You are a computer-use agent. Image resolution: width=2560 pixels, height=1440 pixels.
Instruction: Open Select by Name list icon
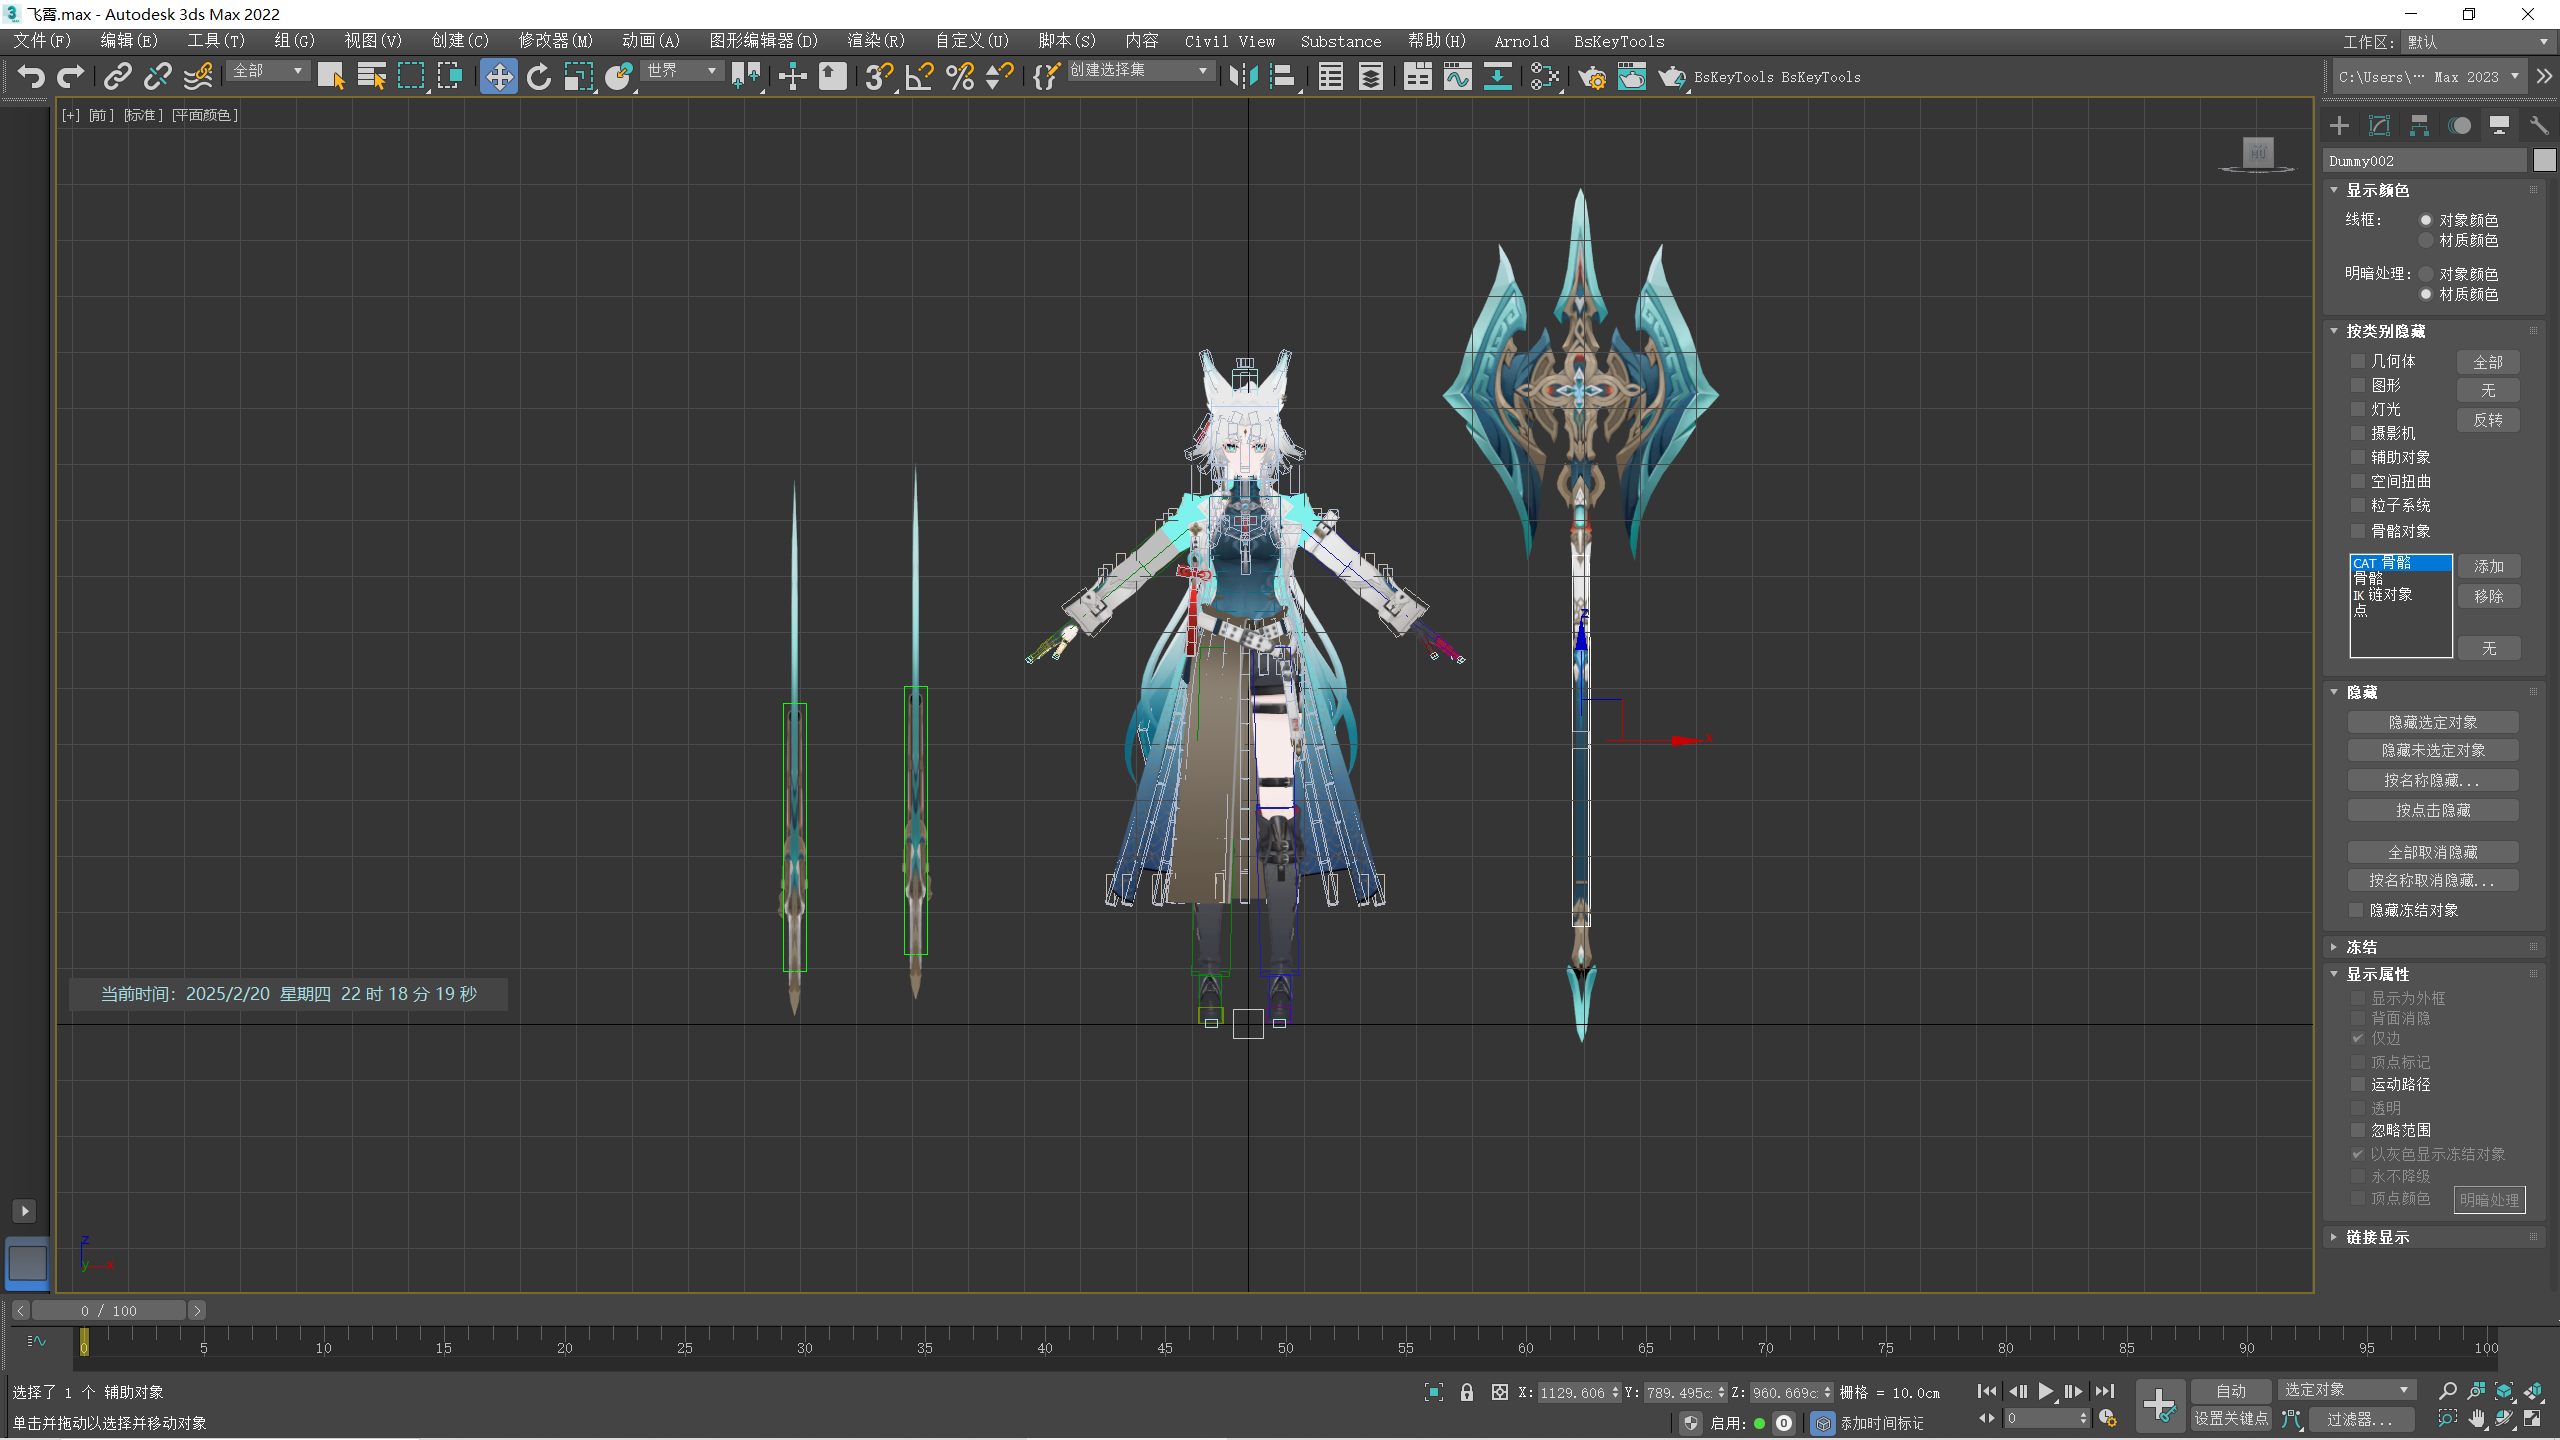(371, 77)
